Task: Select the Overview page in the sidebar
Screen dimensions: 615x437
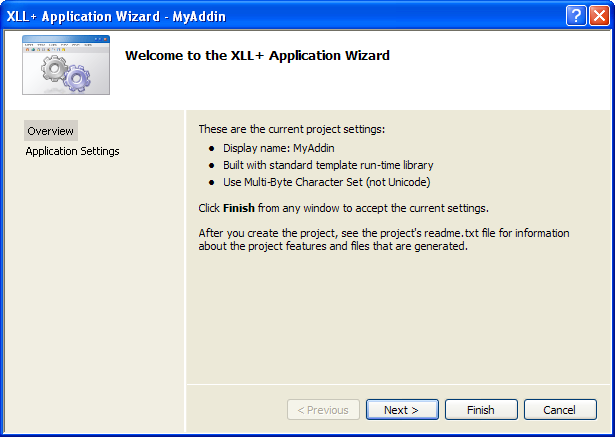Action: [51, 131]
